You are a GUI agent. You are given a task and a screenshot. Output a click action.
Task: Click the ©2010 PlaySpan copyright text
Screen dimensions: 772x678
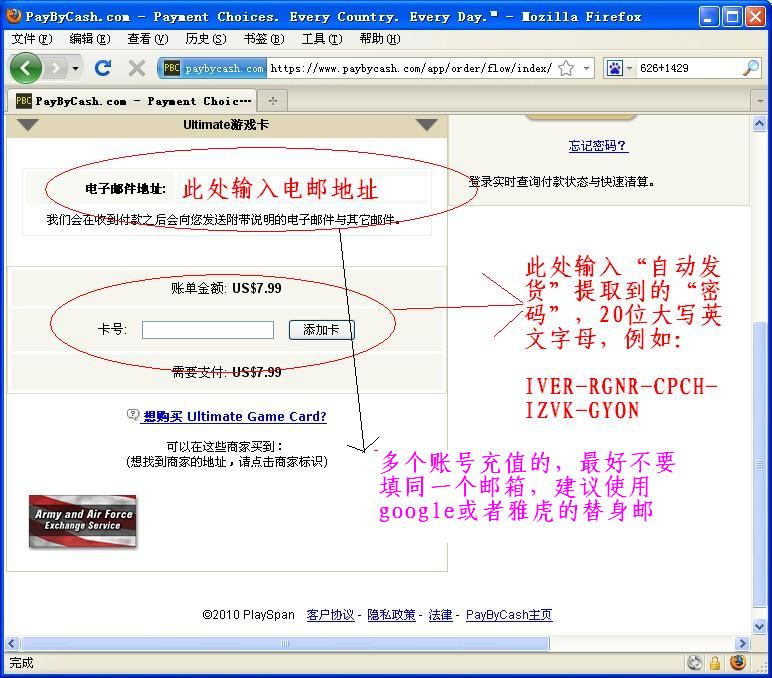(248, 615)
